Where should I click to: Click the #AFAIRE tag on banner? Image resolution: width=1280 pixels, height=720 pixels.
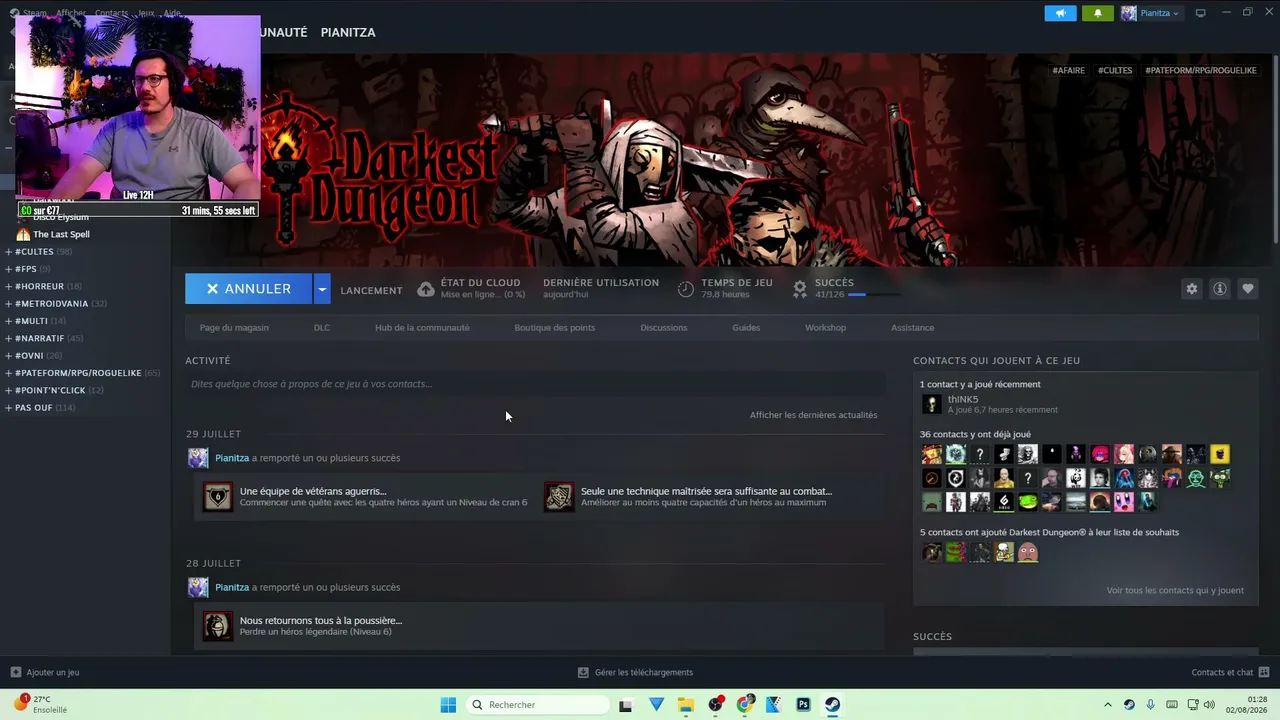point(1068,71)
